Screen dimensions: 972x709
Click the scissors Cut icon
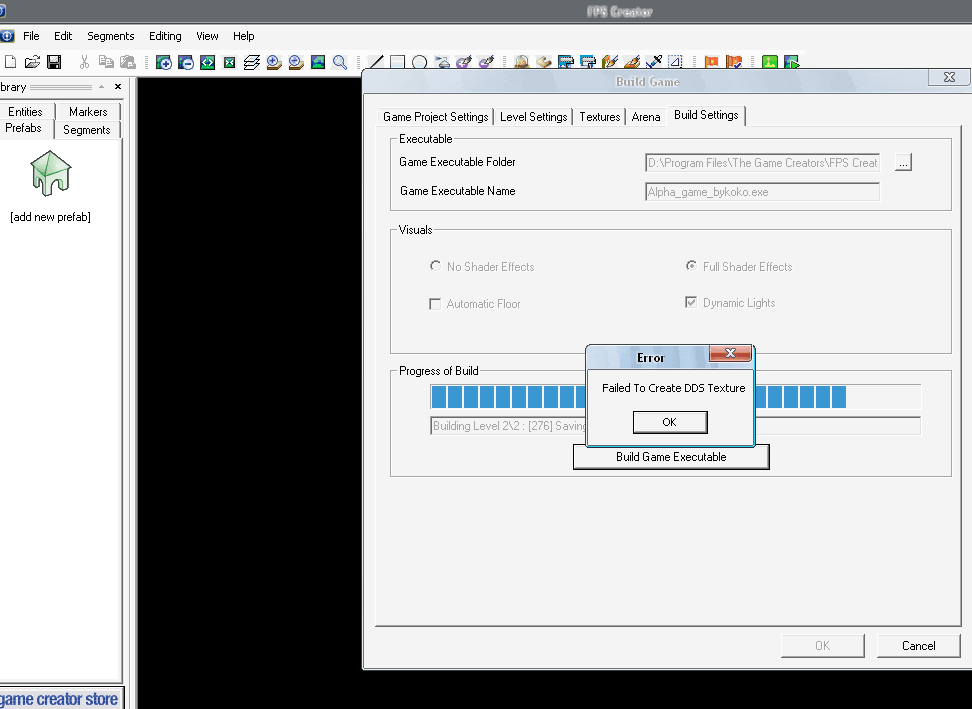[x=84, y=62]
